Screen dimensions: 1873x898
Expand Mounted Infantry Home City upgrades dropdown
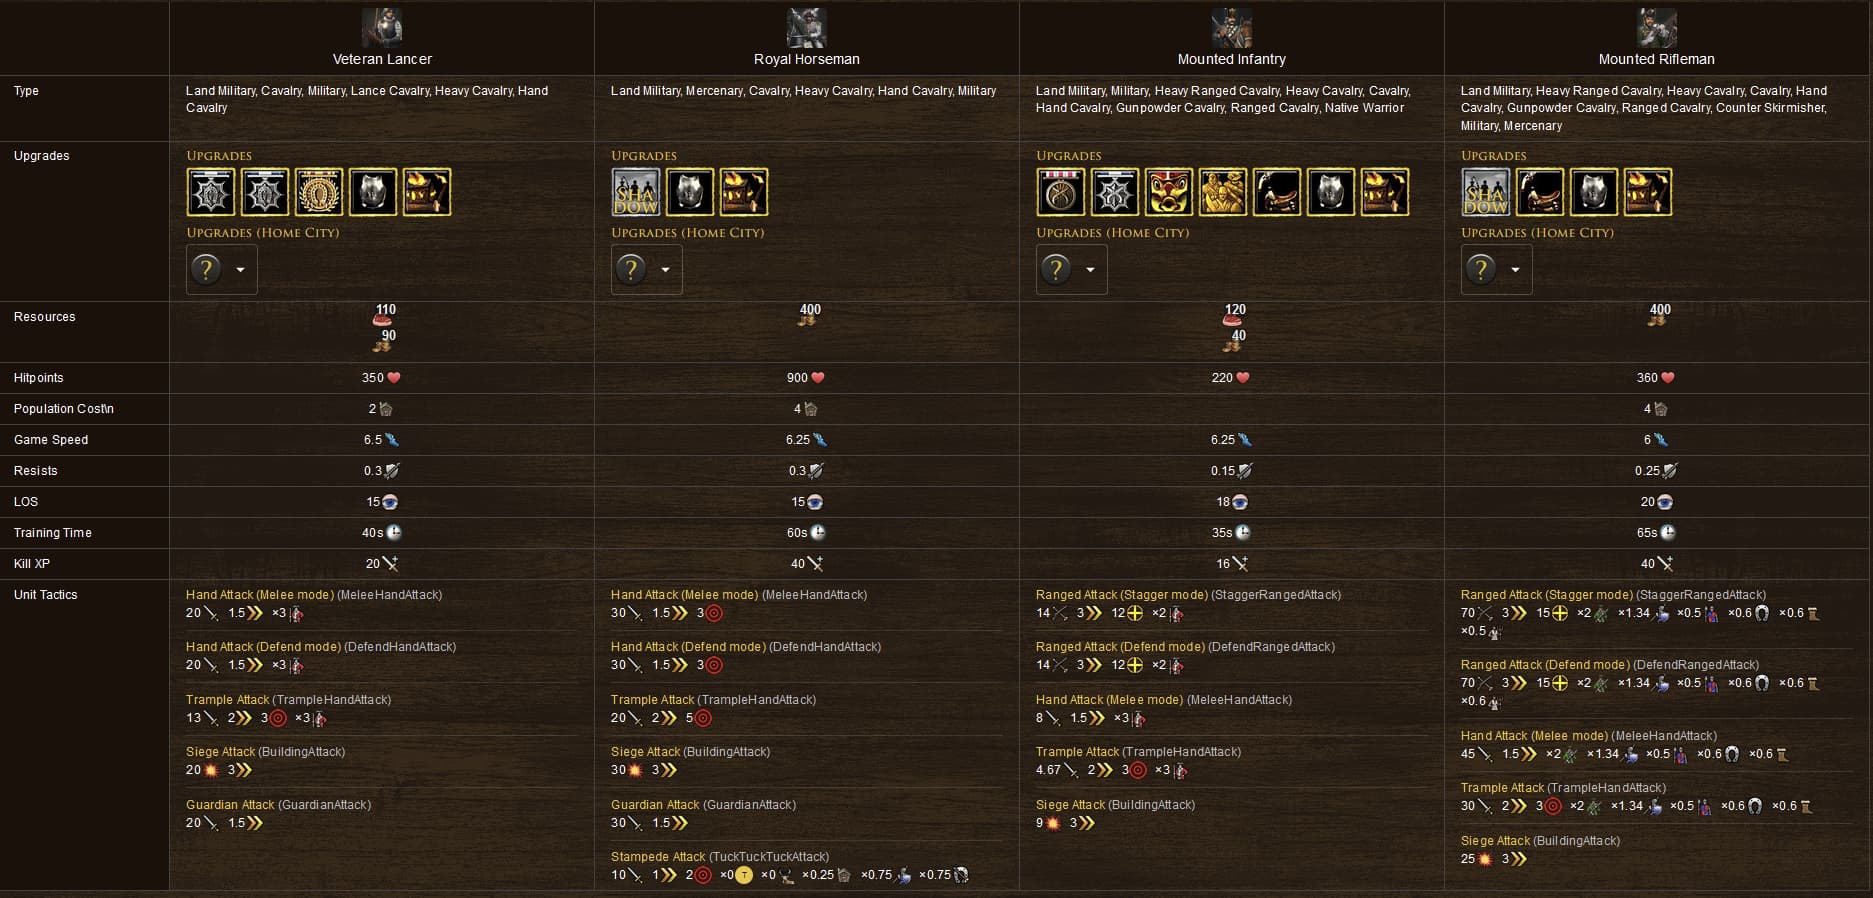point(1072,269)
